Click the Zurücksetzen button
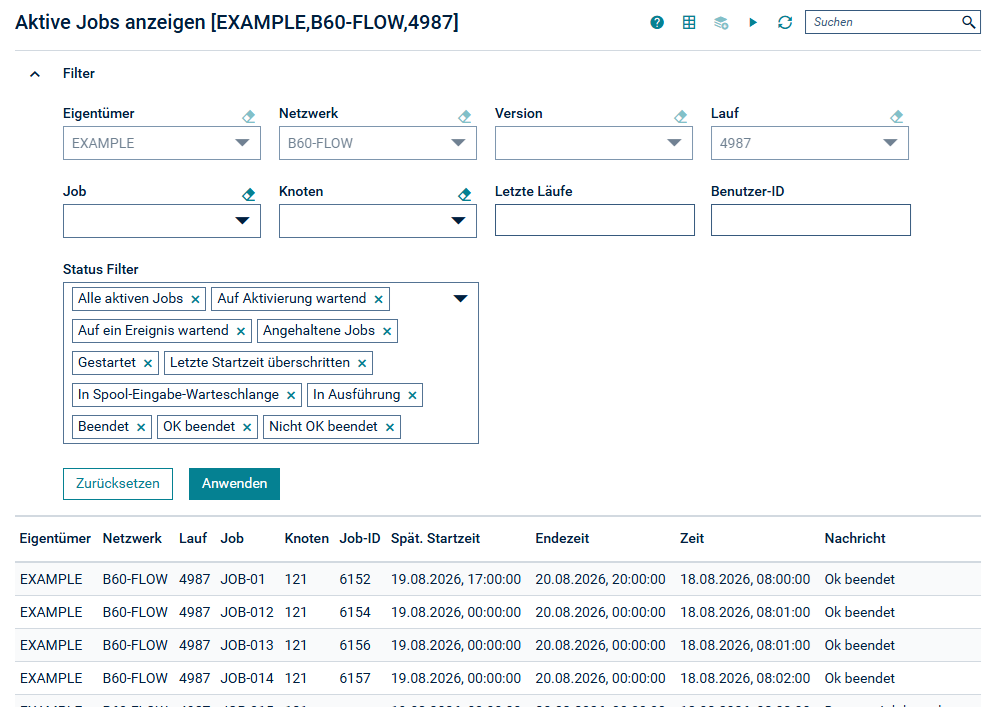Screen dimensions: 998x707 pyautogui.click(x=118, y=484)
